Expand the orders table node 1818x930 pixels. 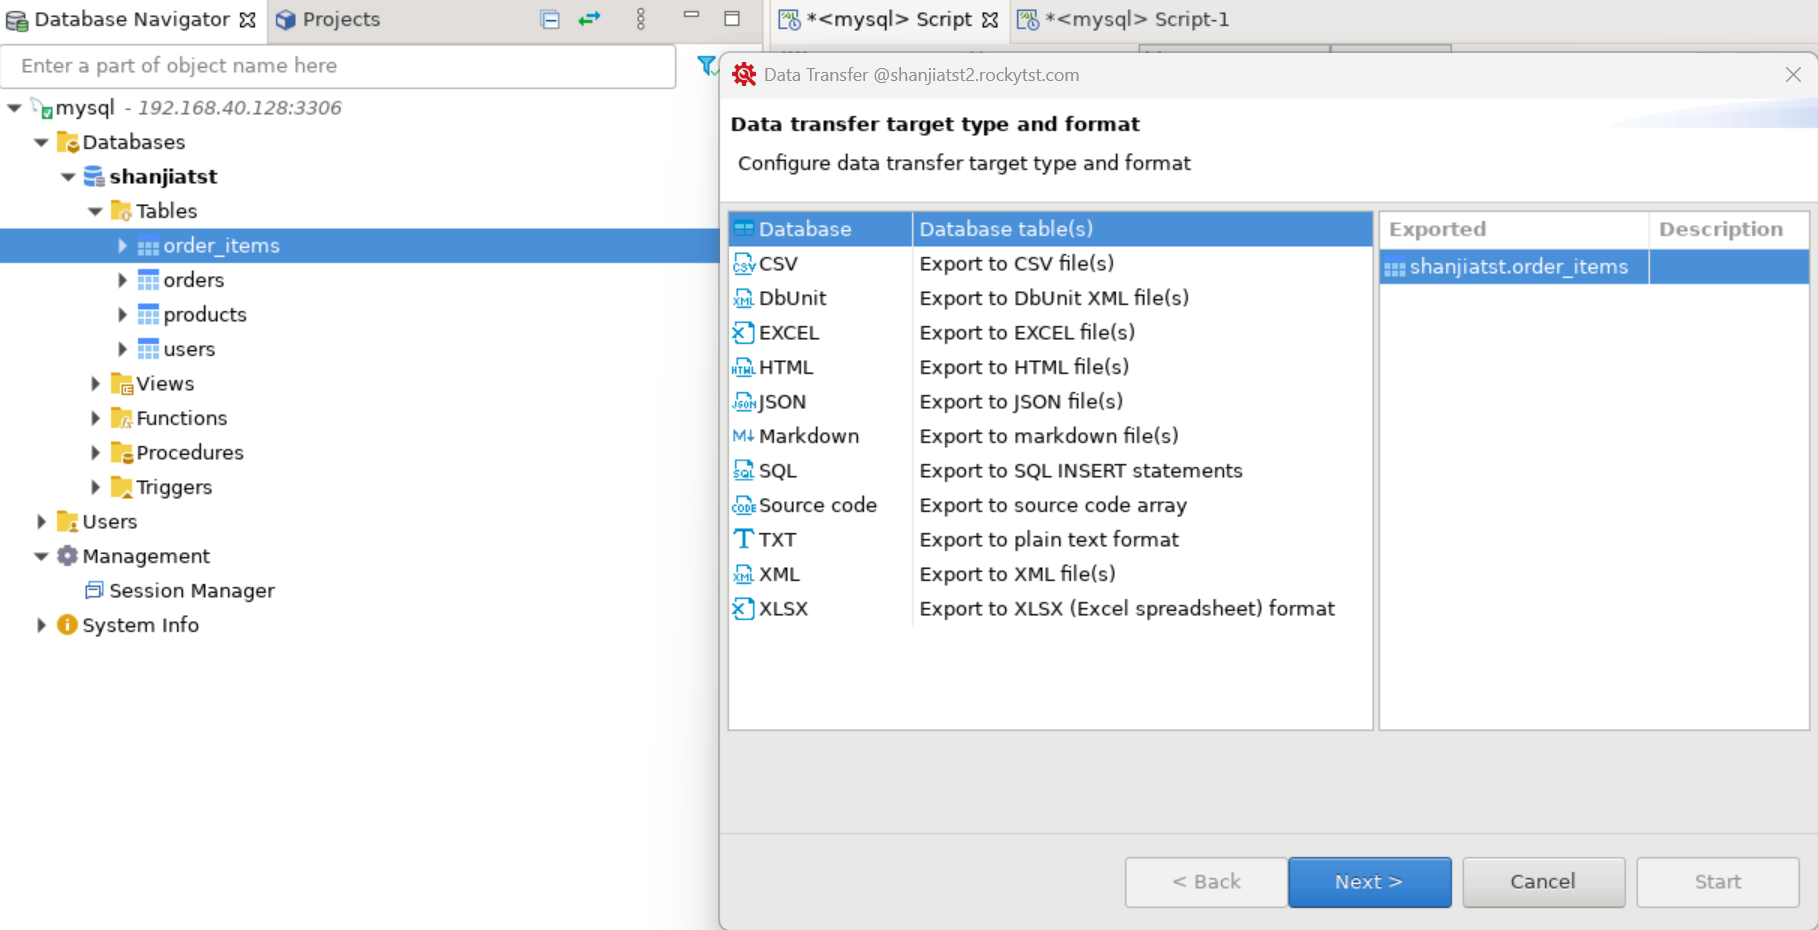pos(122,280)
